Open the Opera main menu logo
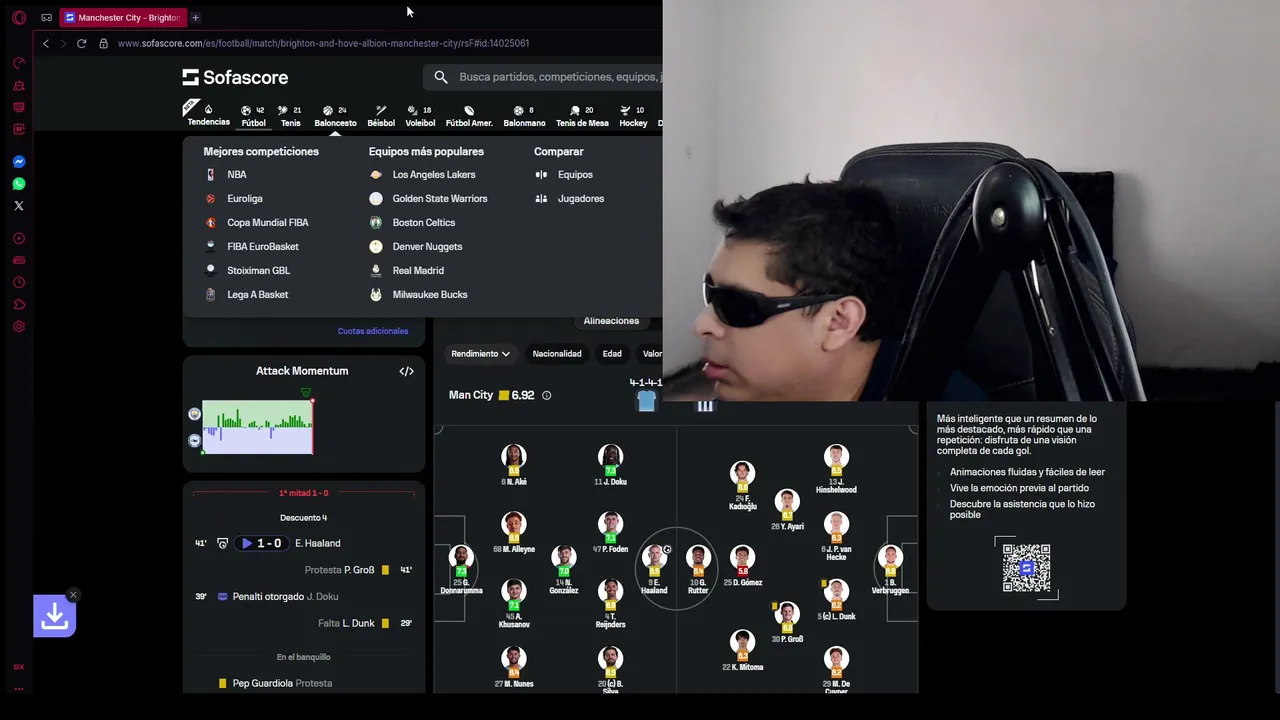 pyautogui.click(x=18, y=17)
